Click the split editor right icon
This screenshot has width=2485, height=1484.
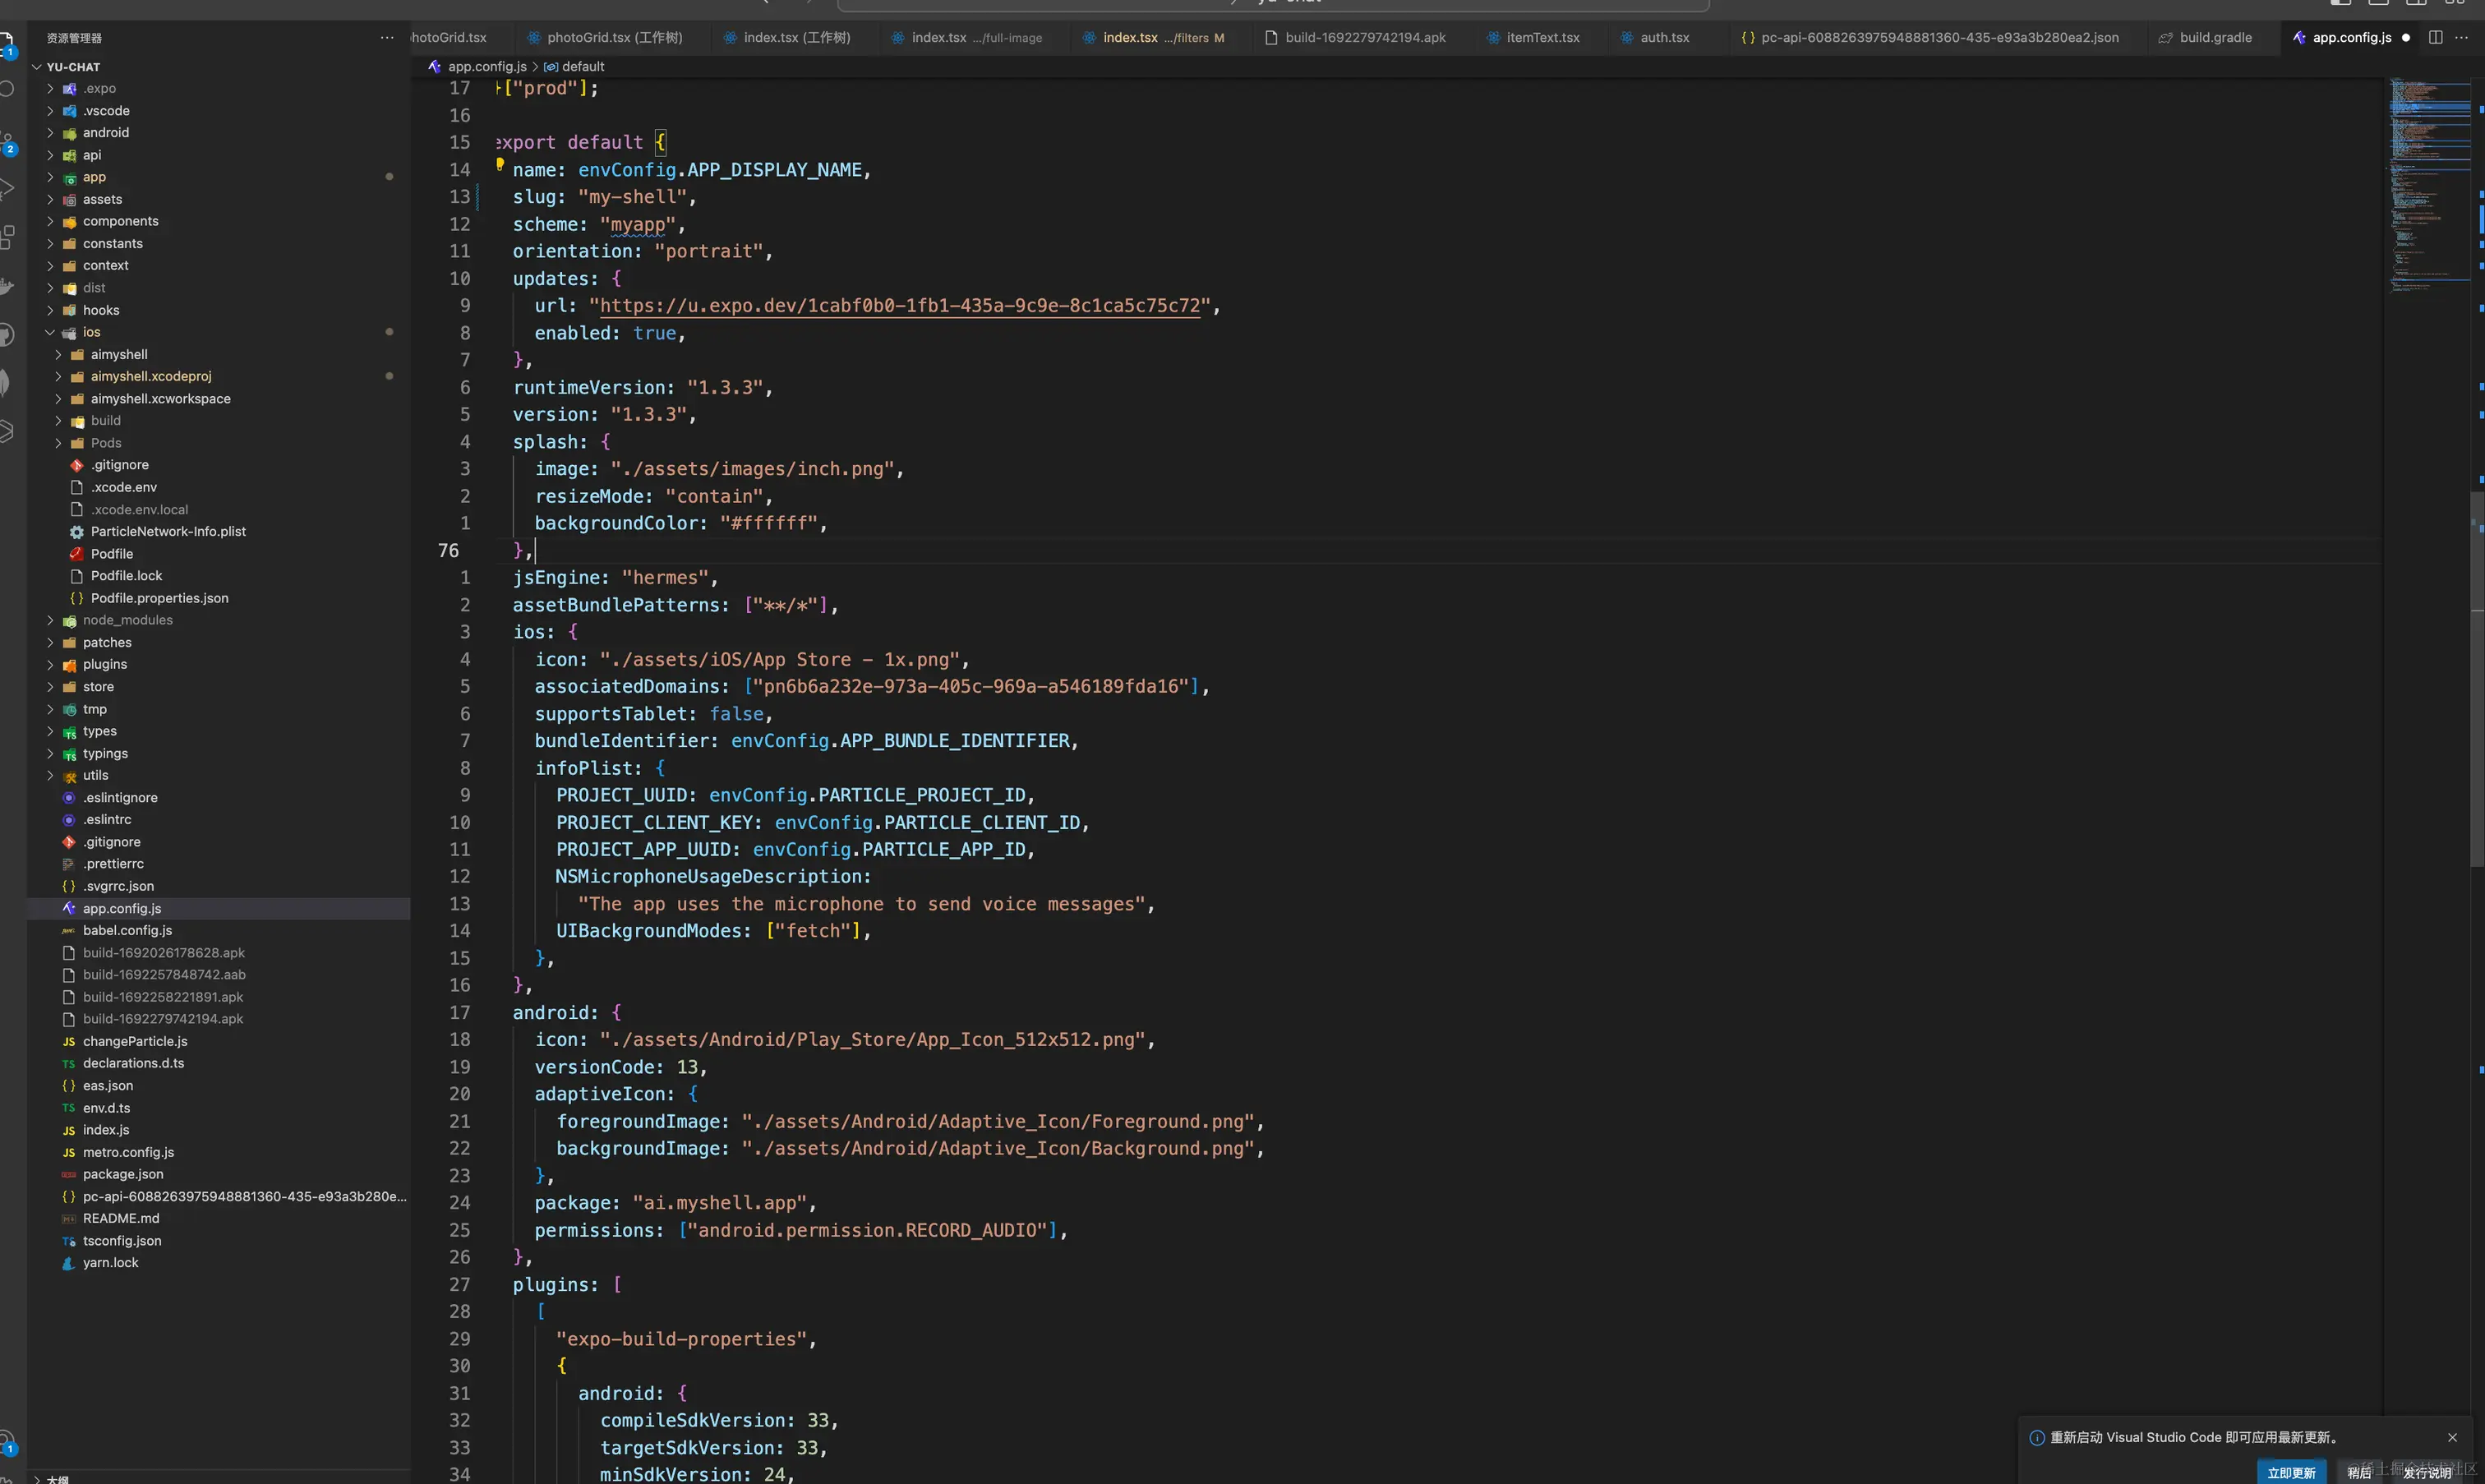(2435, 38)
